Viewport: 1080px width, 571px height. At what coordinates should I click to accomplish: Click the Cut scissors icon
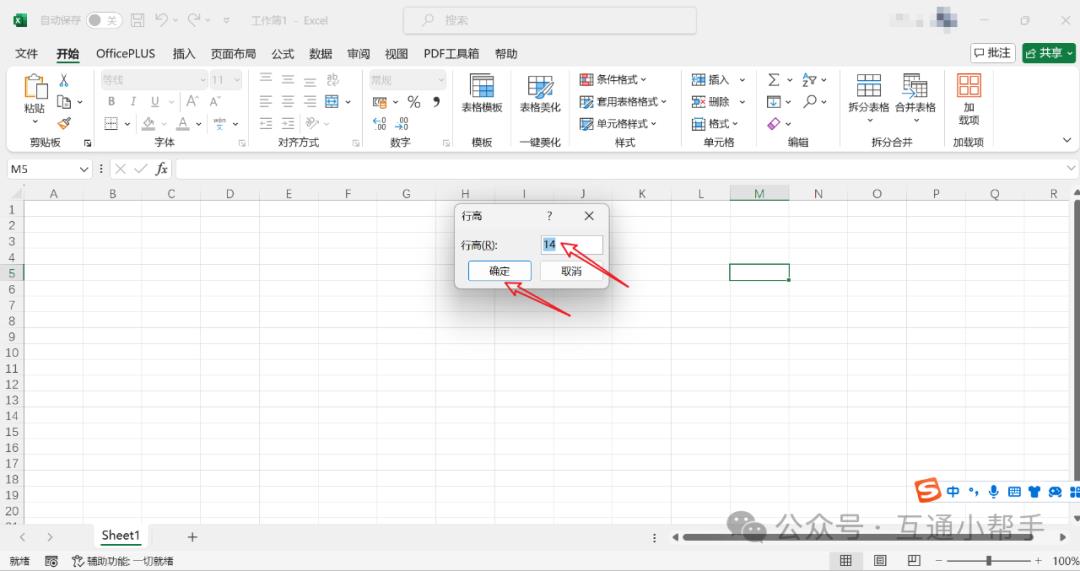[x=64, y=80]
